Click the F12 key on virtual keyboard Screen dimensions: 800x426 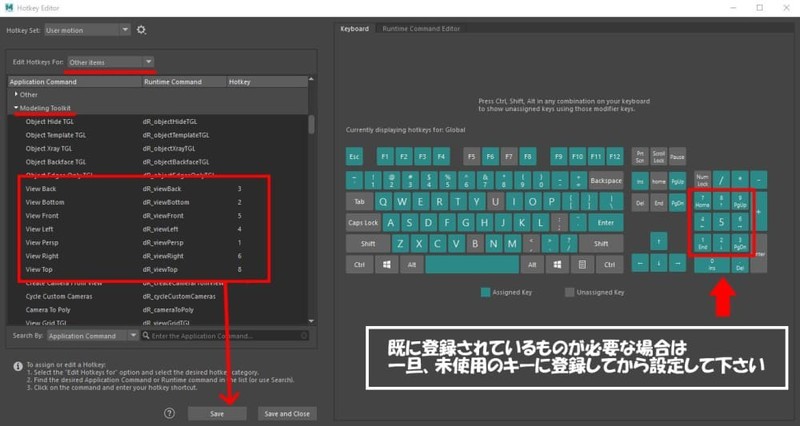click(615, 157)
